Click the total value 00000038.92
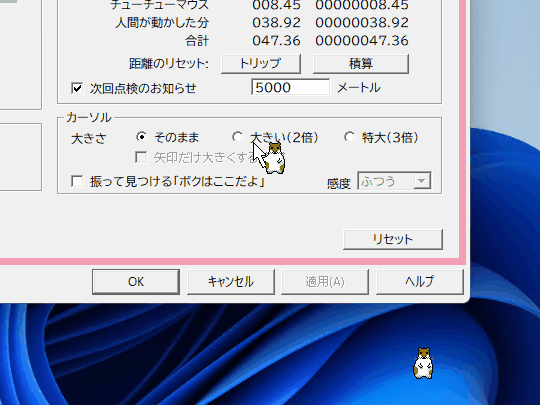Image resolution: width=540 pixels, height=405 pixels. click(x=362, y=22)
